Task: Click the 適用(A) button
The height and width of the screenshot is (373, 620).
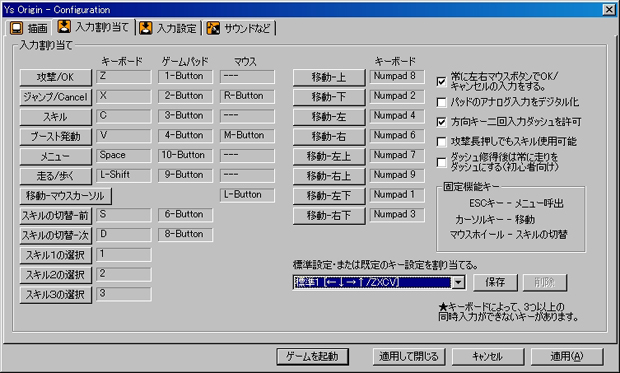Action: 567,357
